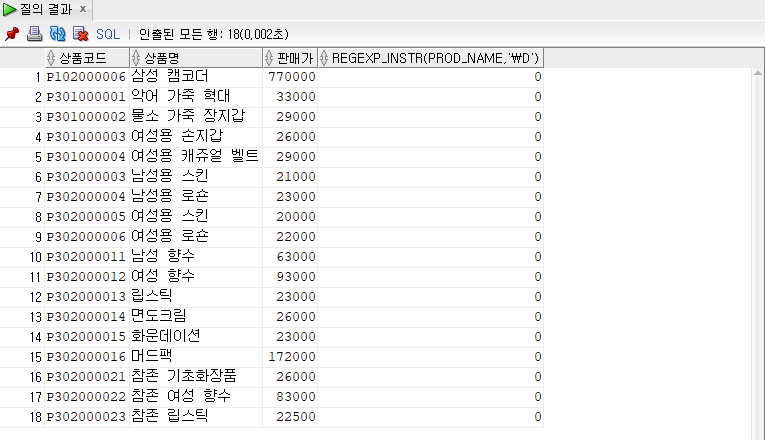Select cell 화운데이션

(196, 337)
